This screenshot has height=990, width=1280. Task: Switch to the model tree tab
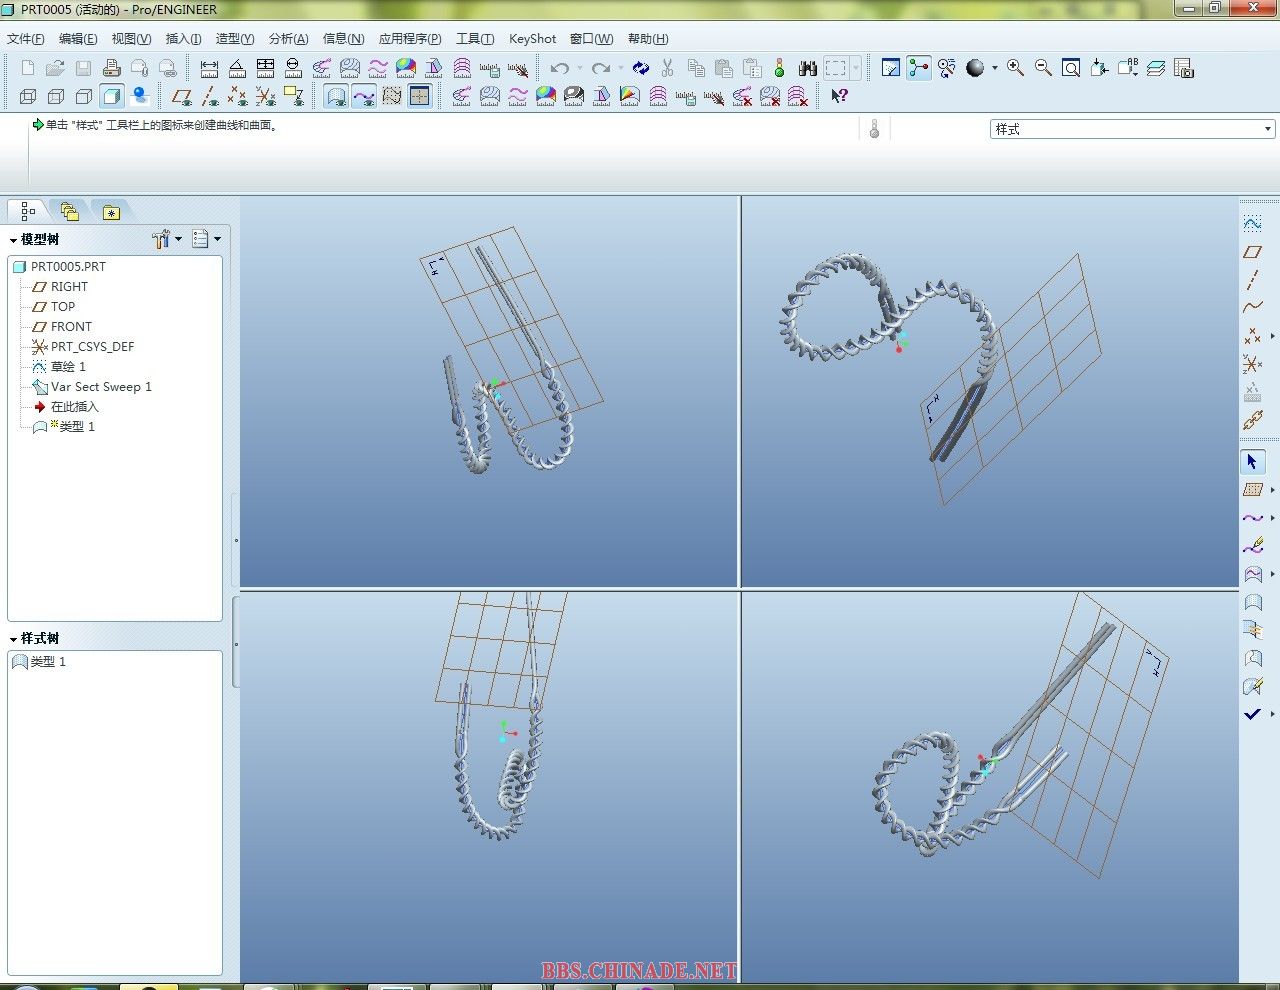(28, 211)
